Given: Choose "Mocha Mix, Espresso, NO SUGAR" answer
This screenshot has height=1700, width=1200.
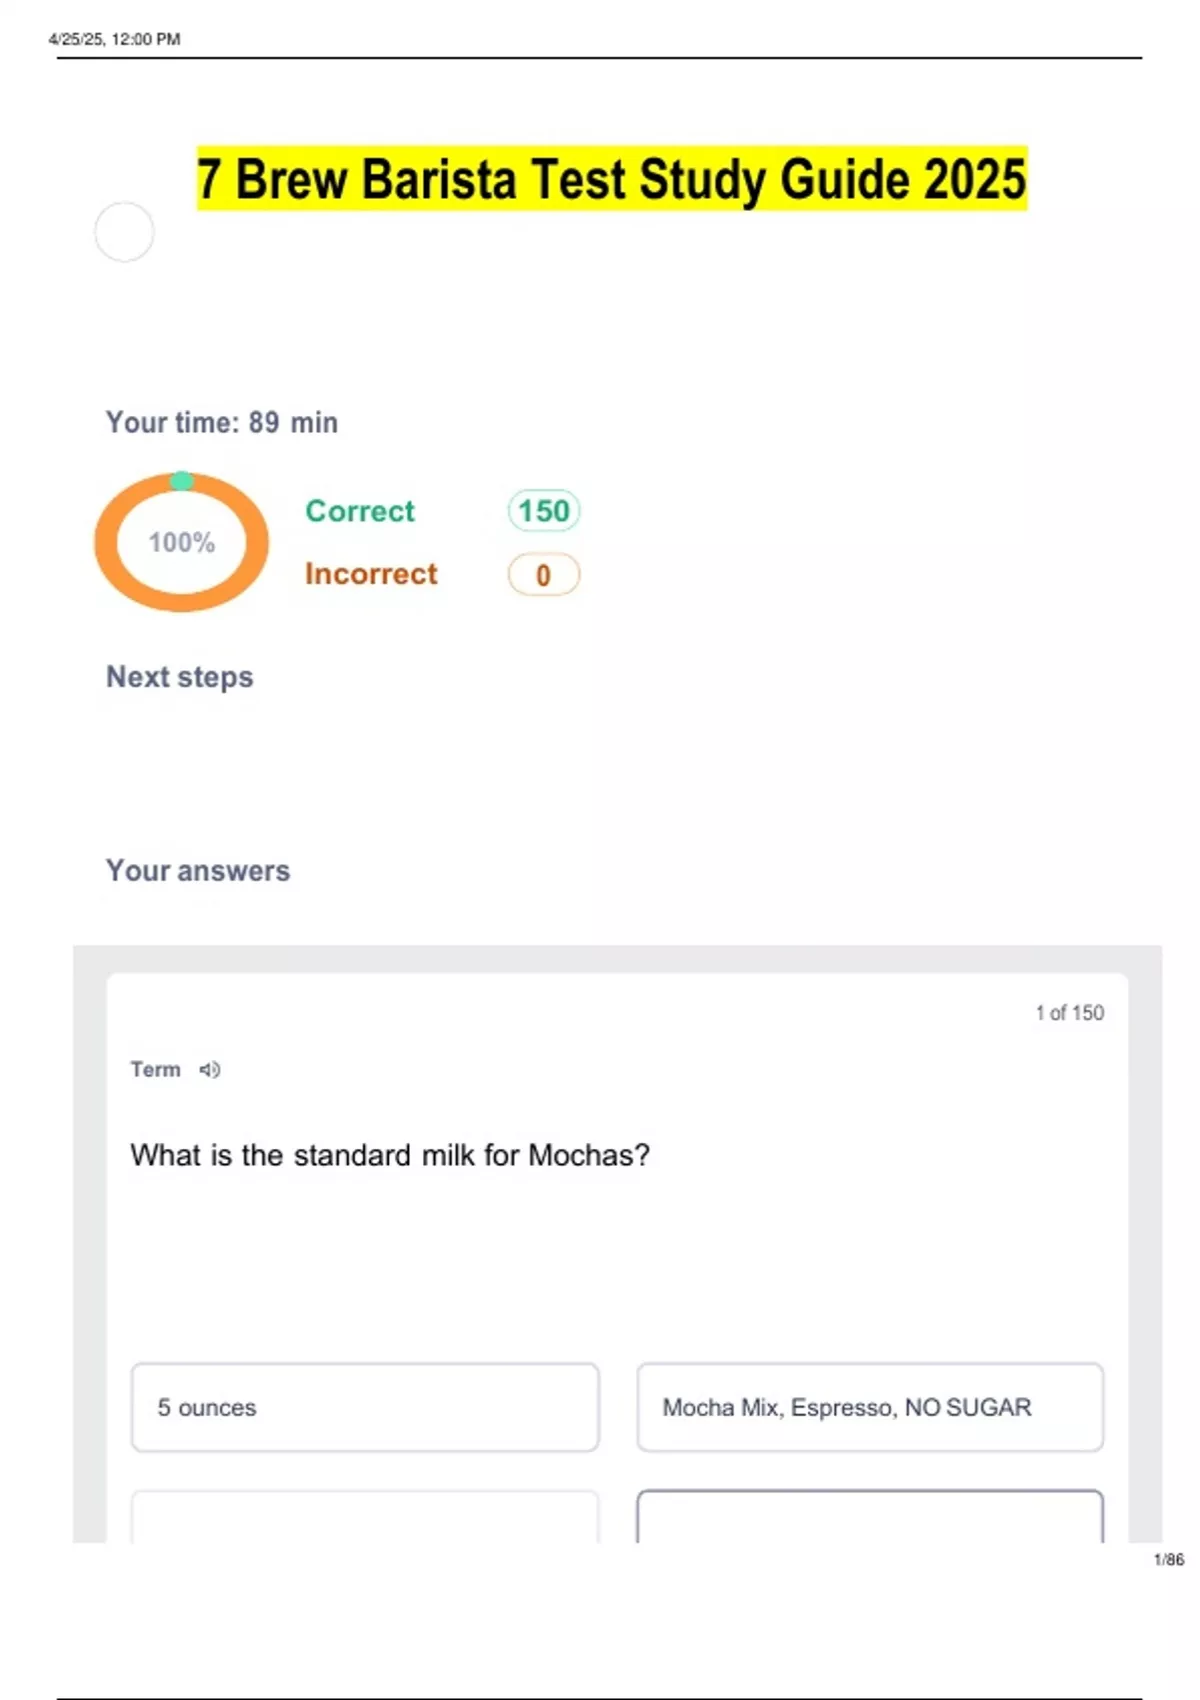Looking at the screenshot, I should 870,1407.
